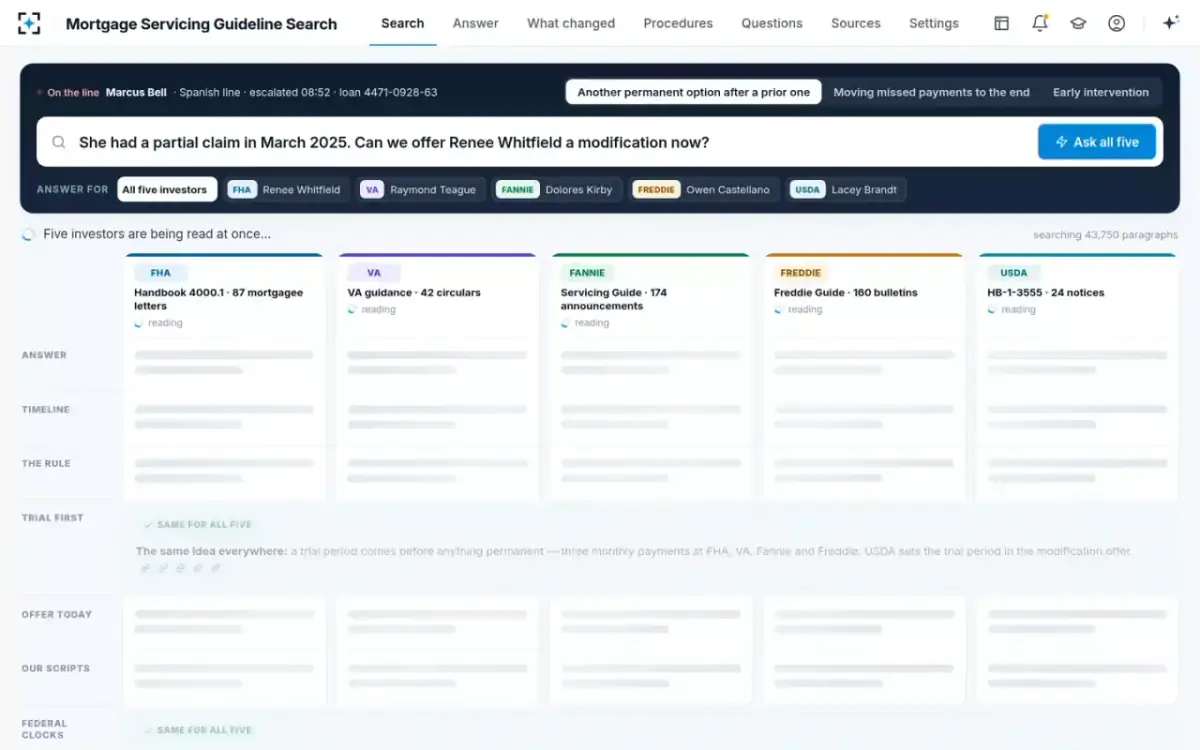Click 'Handbook 4000.1 · 87 mortgagee letters' heading
This screenshot has width=1200, height=750.
[218, 300]
